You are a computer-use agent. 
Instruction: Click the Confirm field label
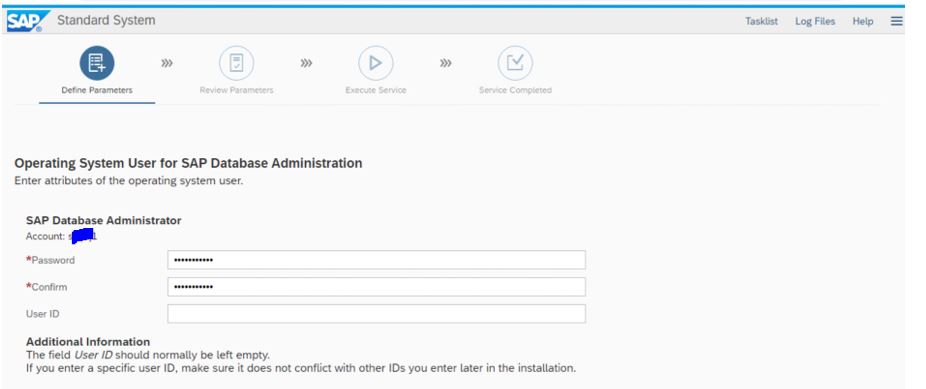click(x=46, y=287)
